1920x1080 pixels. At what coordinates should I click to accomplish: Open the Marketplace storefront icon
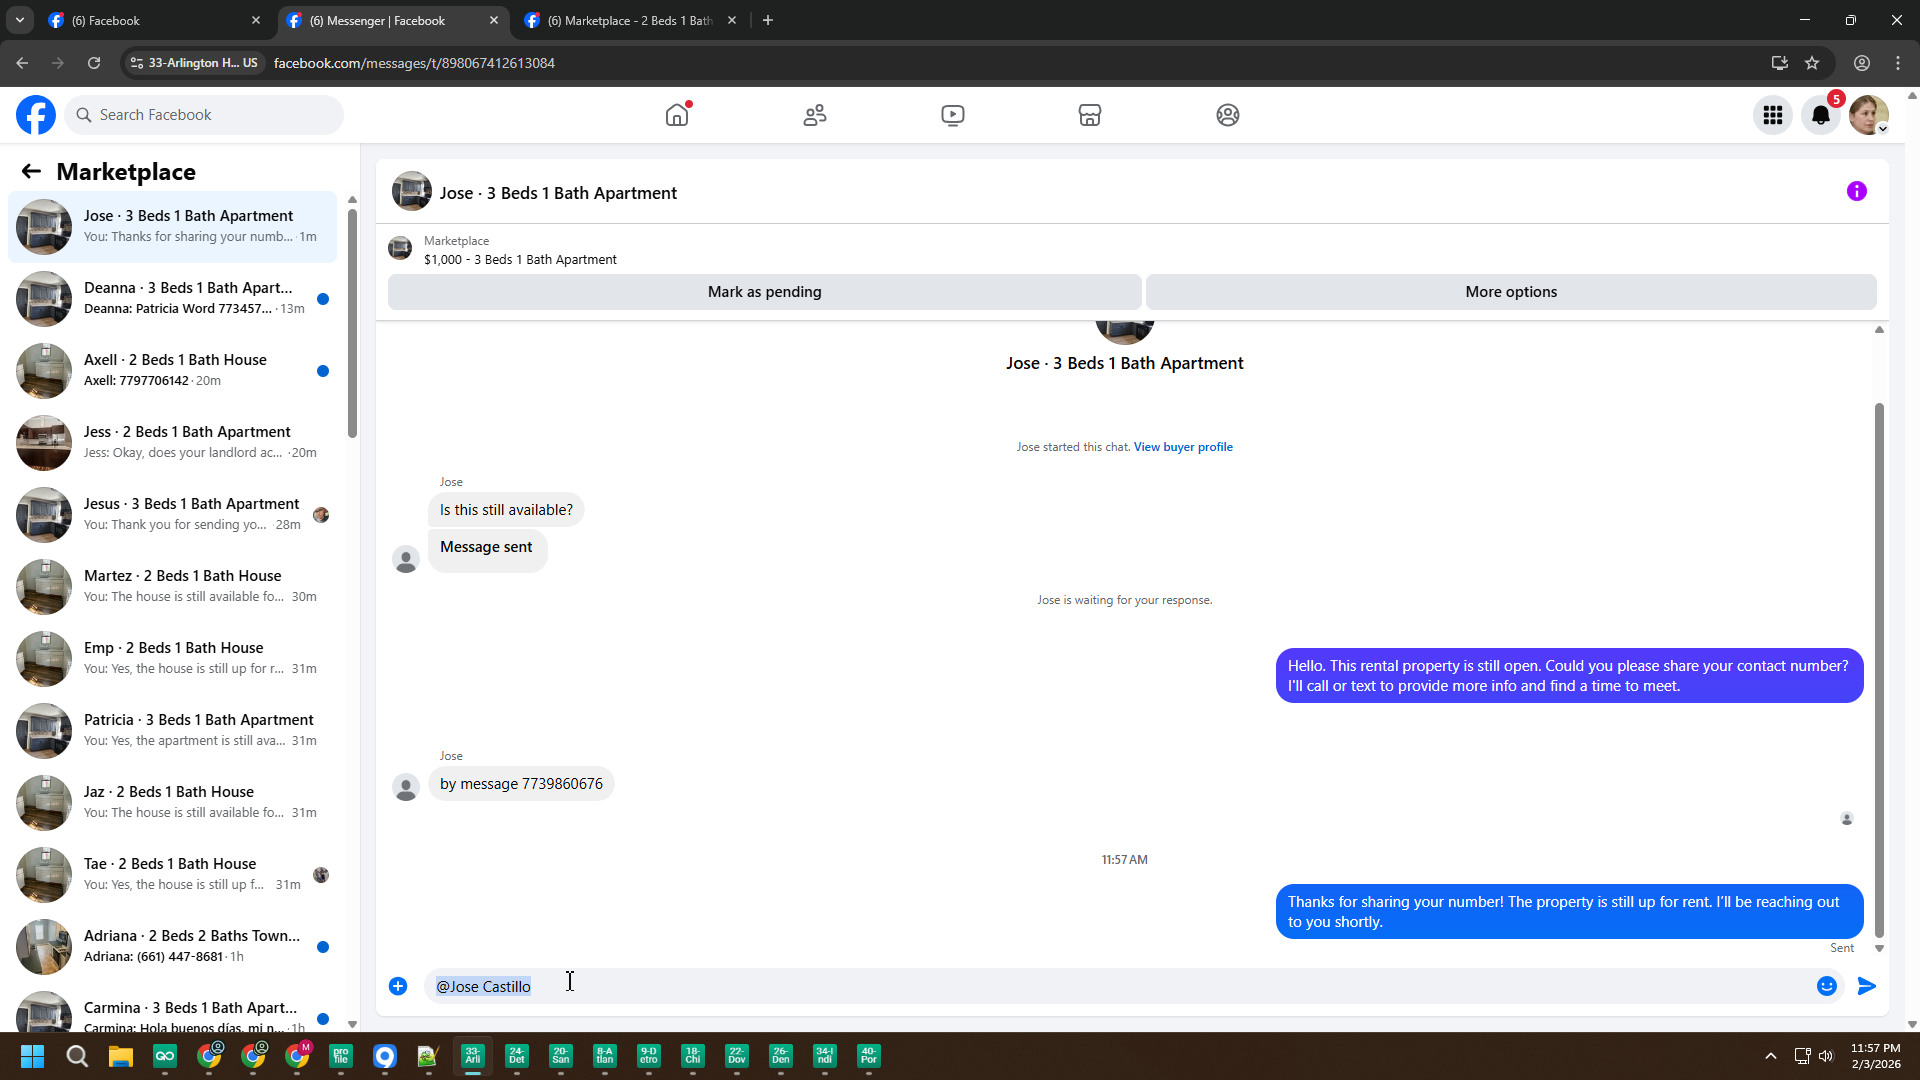click(1090, 115)
